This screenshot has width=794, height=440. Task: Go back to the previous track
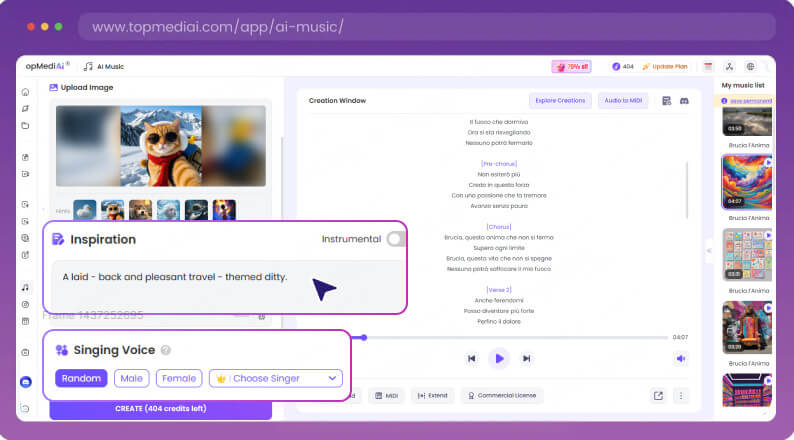(472, 358)
